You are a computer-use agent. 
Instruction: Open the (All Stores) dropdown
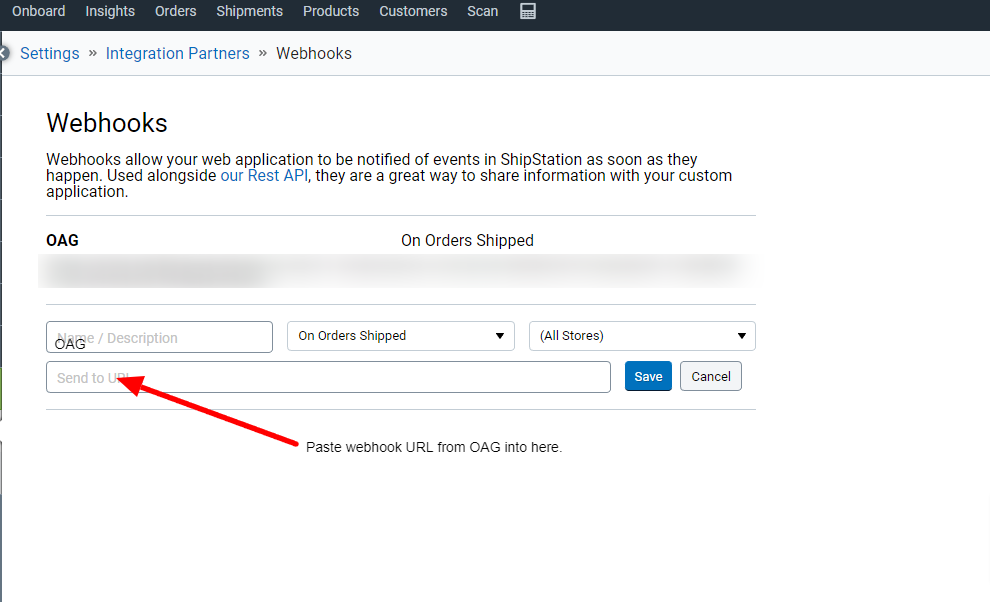pos(641,336)
